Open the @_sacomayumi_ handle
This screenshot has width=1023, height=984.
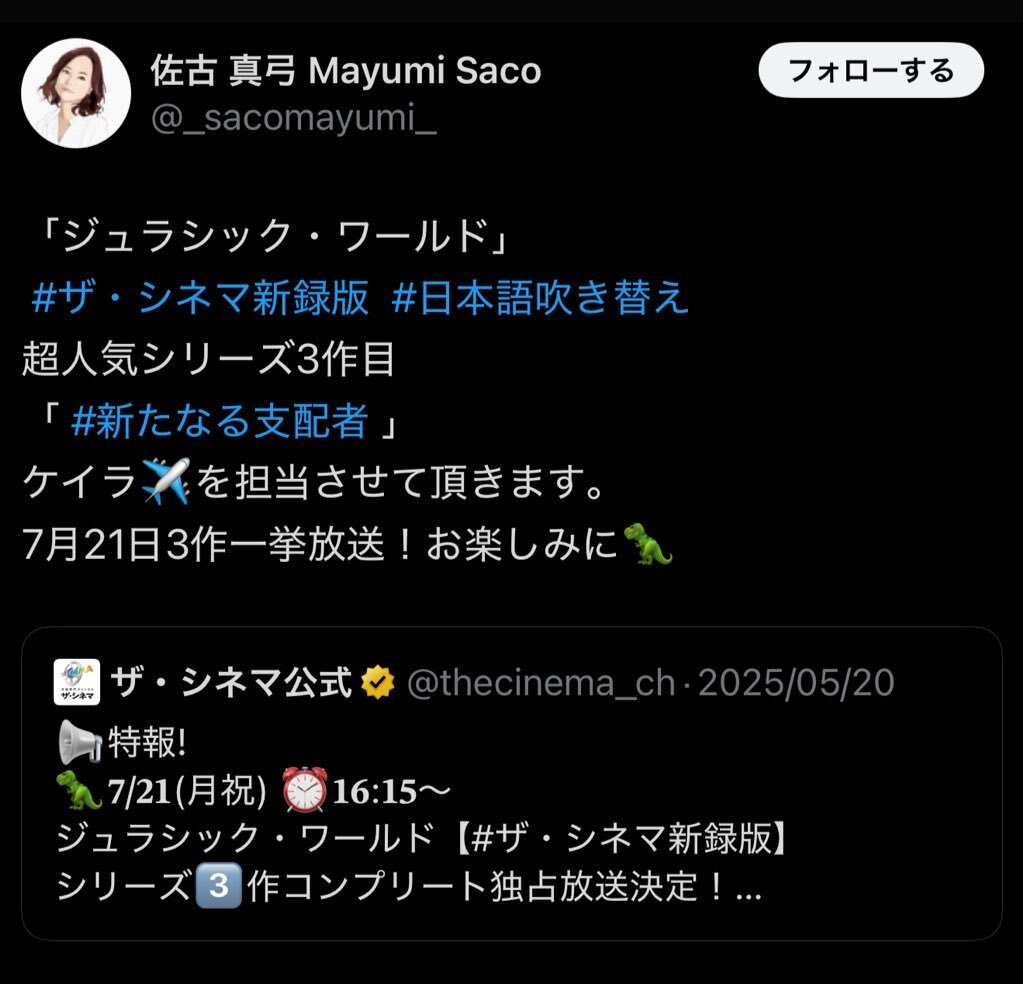[x=294, y=118]
